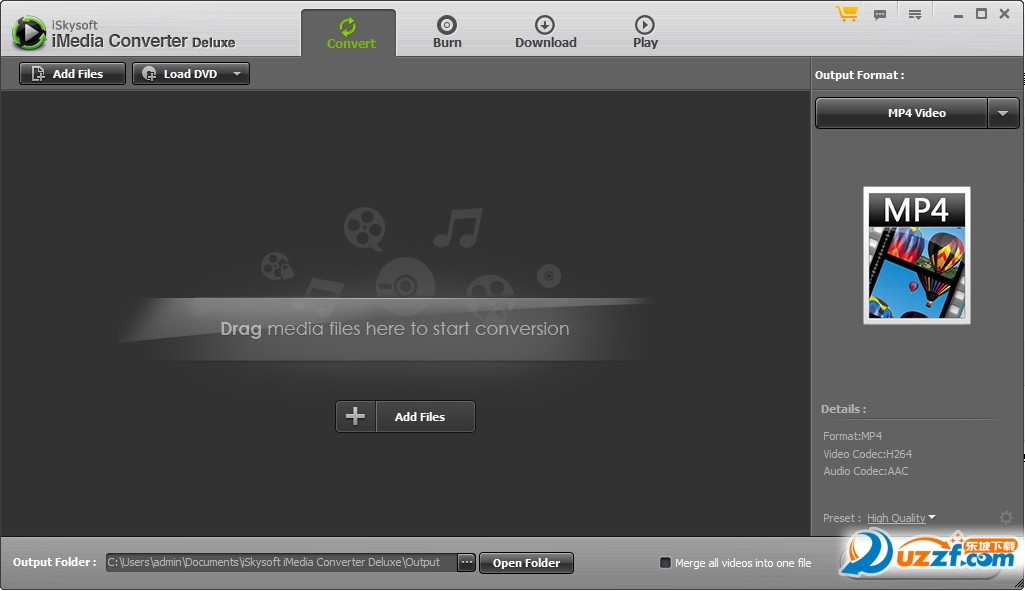Click Add Files in the top toolbar
This screenshot has width=1025, height=591.
click(72, 74)
